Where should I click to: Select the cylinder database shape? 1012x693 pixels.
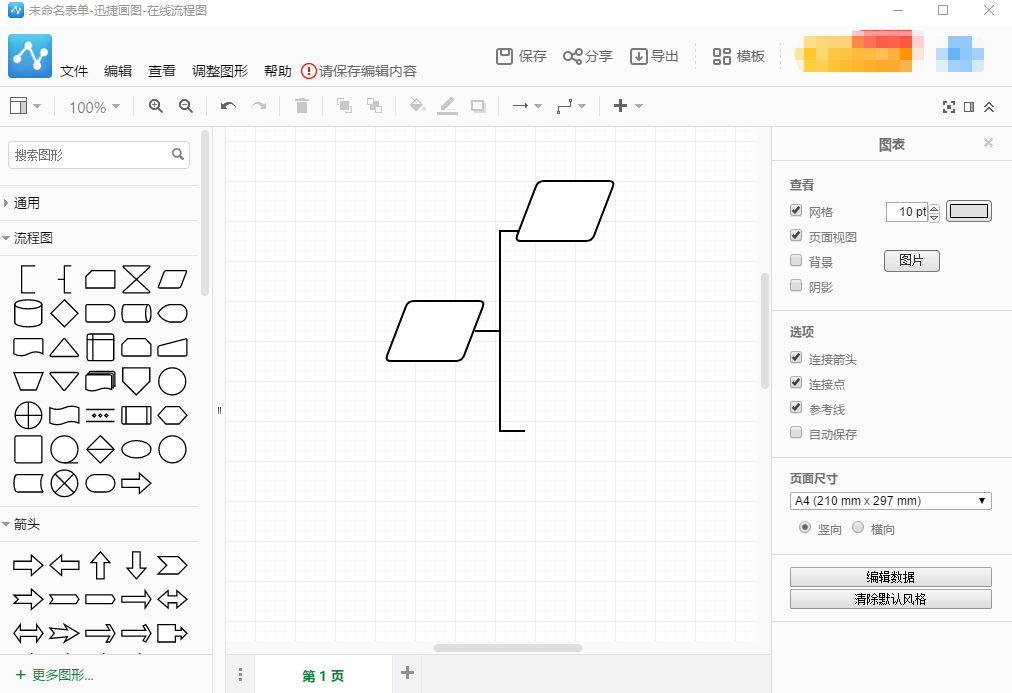tap(27, 313)
